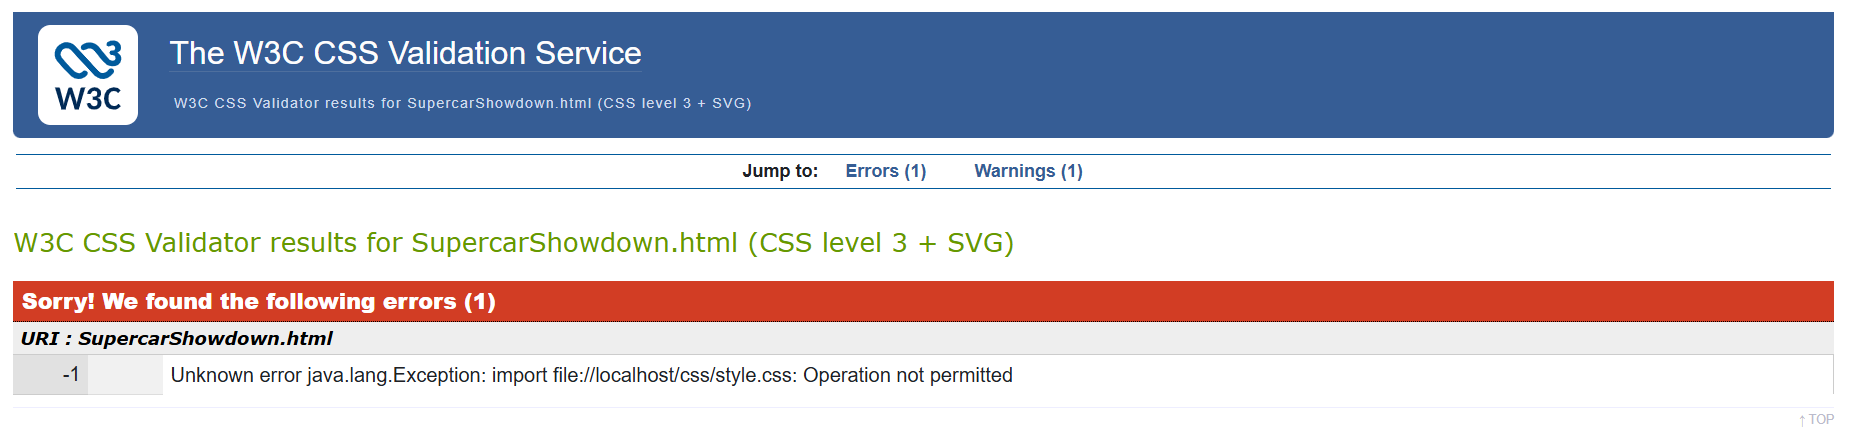Click the W3C logo icon
Viewport: 1856px width, 435px height.
point(88,75)
